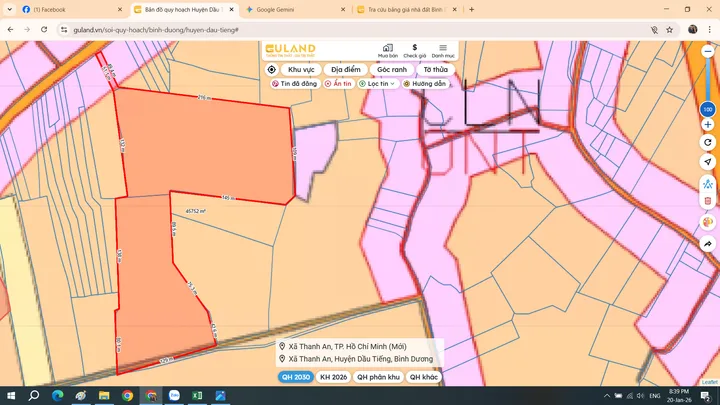Zoom out with the minus button
Image resolution: width=720 pixels, height=405 pixels.
coord(708,52)
